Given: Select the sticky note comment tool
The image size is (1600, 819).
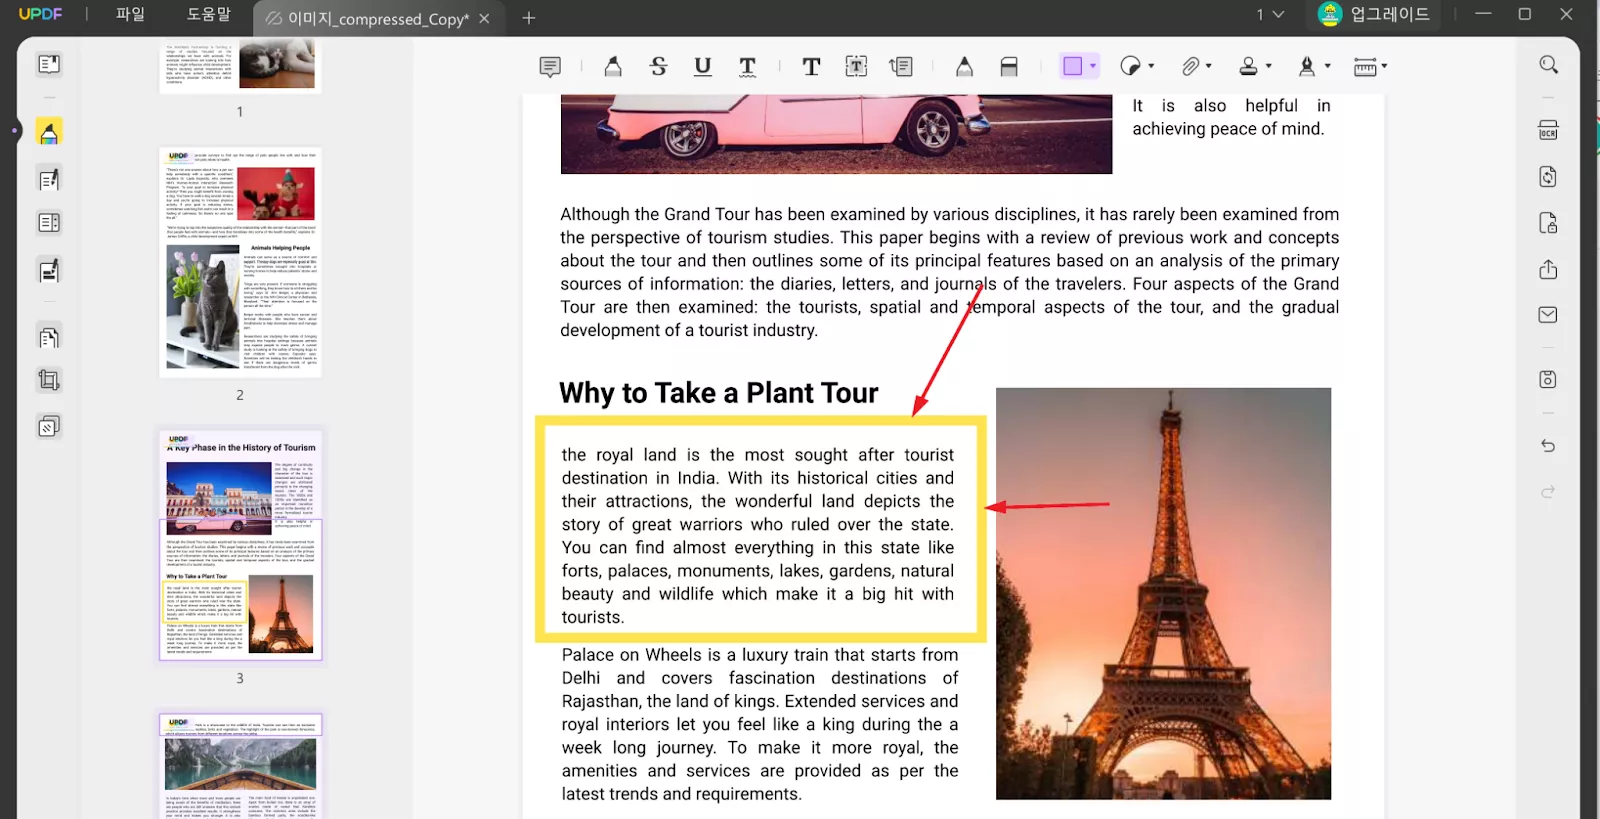Looking at the screenshot, I should click(x=550, y=67).
